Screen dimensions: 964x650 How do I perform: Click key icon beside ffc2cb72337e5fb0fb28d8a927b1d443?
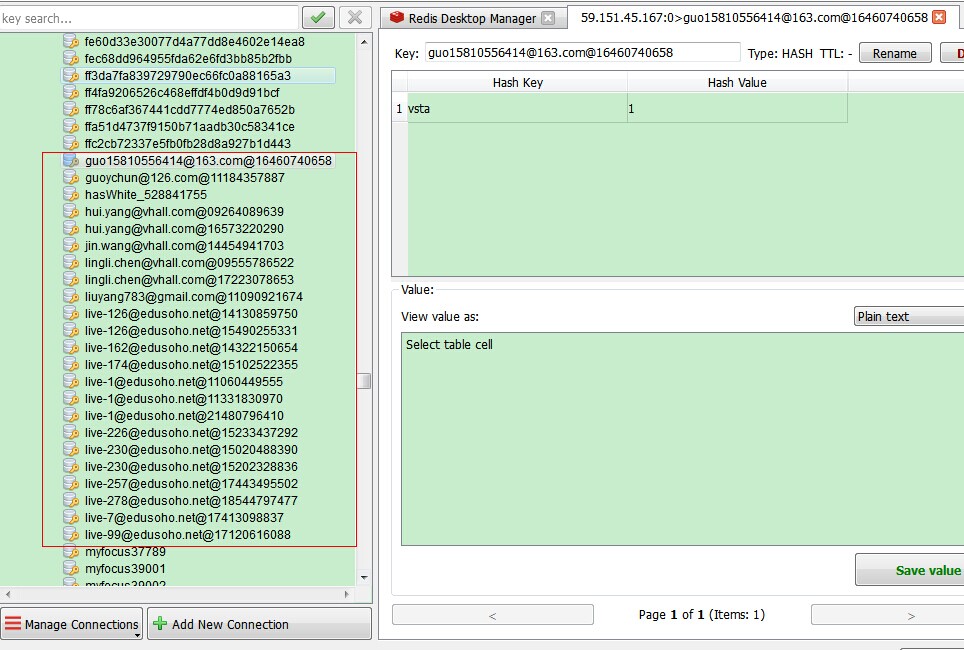71,143
